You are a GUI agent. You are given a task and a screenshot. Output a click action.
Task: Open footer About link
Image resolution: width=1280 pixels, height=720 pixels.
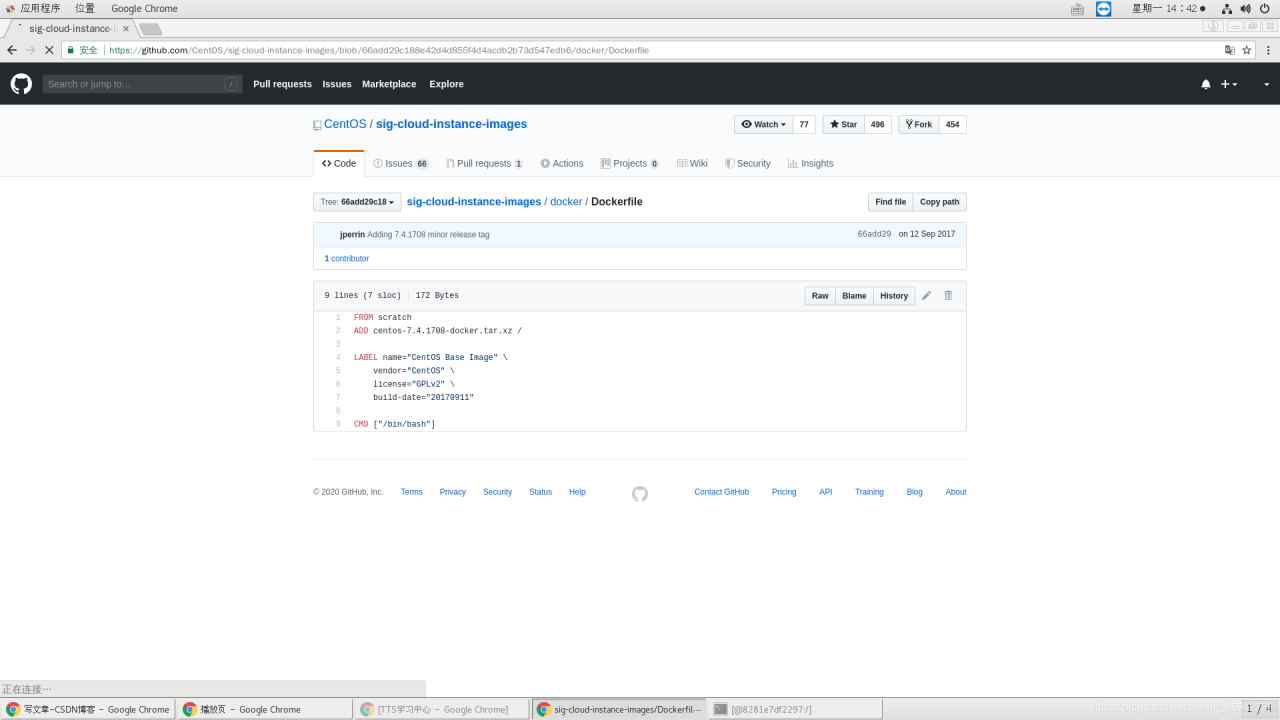[x=956, y=492]
